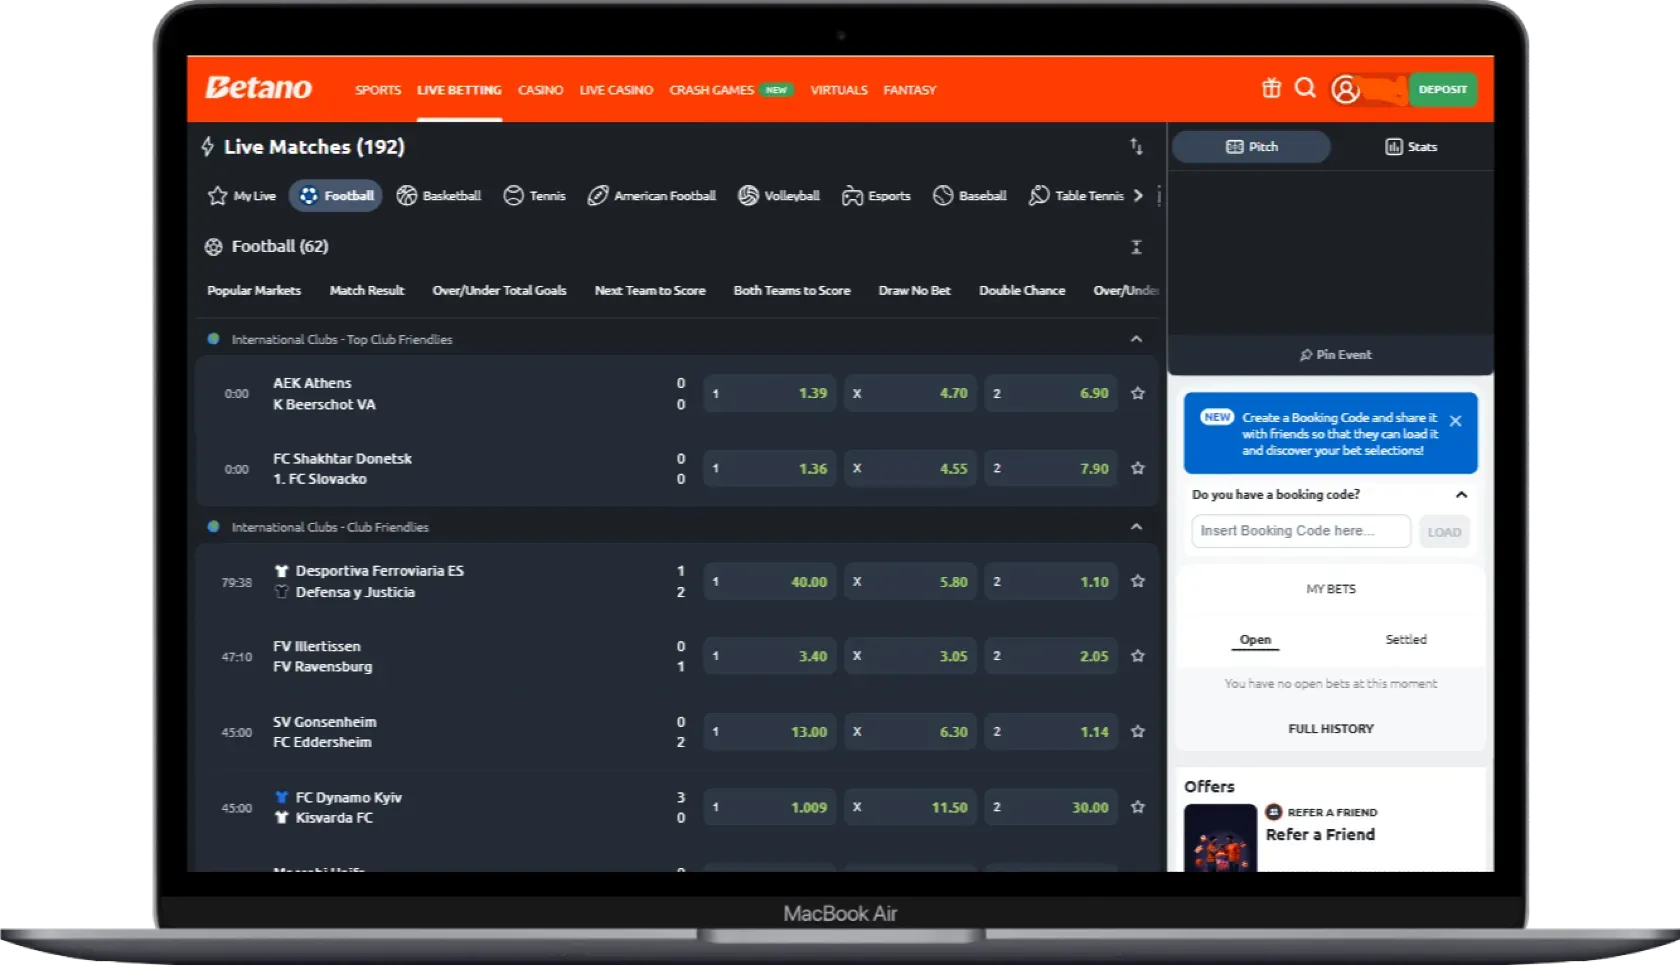The height and width of the screenshot is (965, 1680).
Task: Collapse the Top Club Friendlies league
Action: tap(1136, 339)
